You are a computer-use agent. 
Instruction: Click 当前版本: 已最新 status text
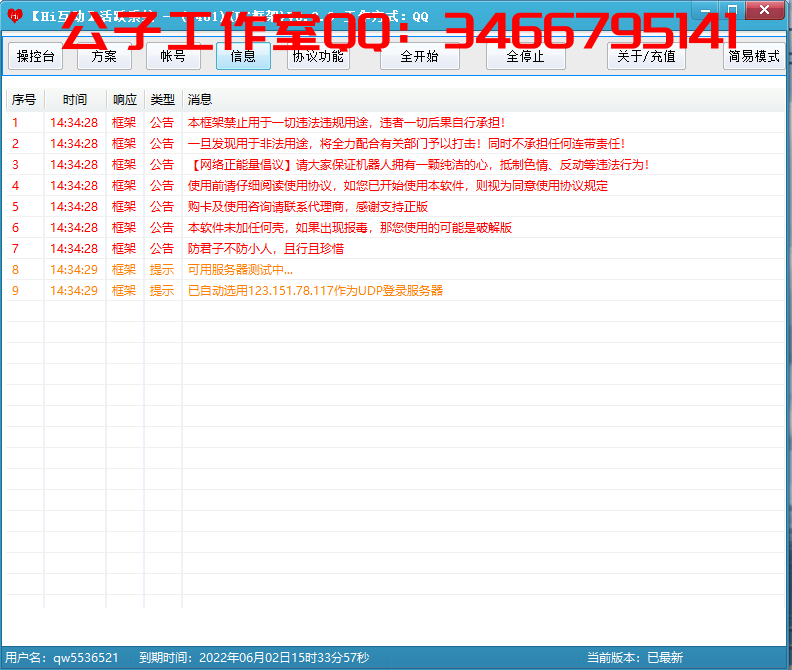(x=635, y=657)
